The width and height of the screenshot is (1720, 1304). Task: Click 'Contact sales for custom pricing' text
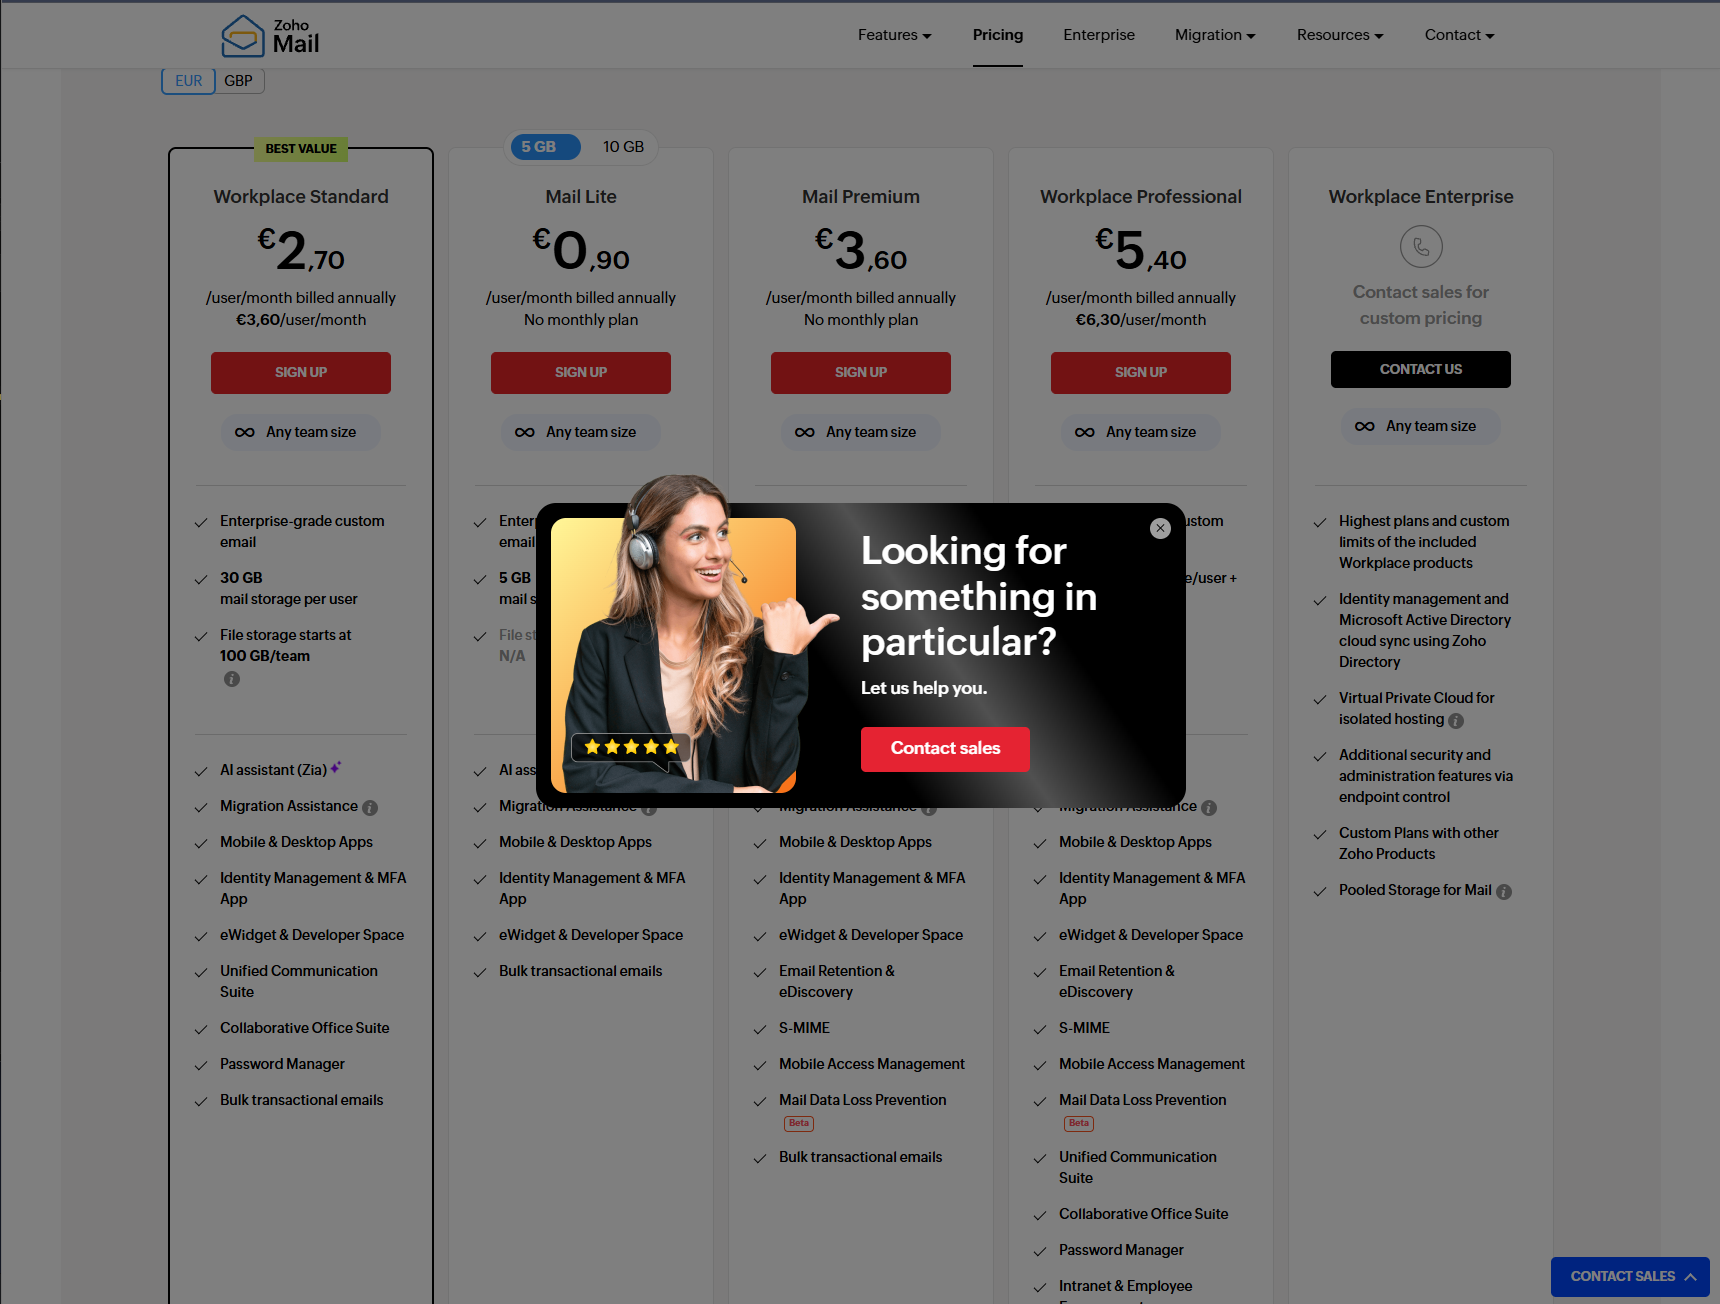[1421, 305]
